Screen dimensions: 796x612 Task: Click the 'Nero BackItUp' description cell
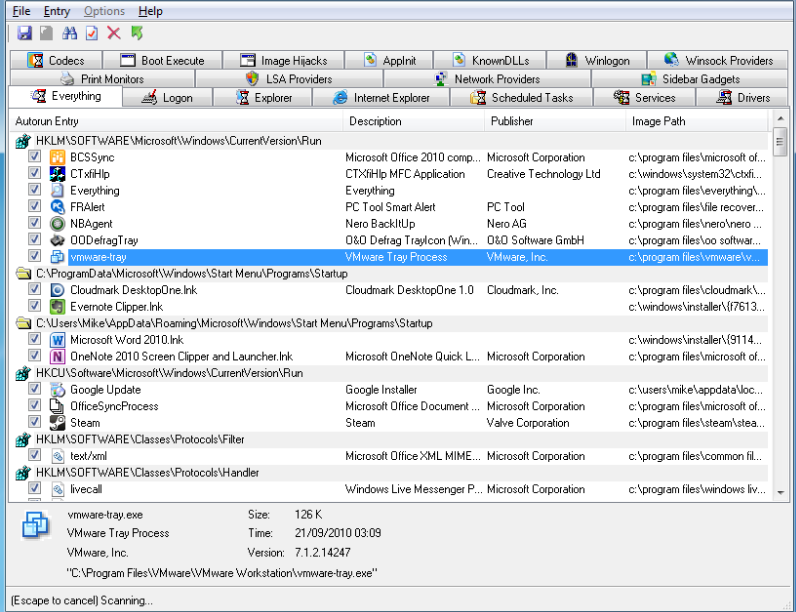[380, 224]
